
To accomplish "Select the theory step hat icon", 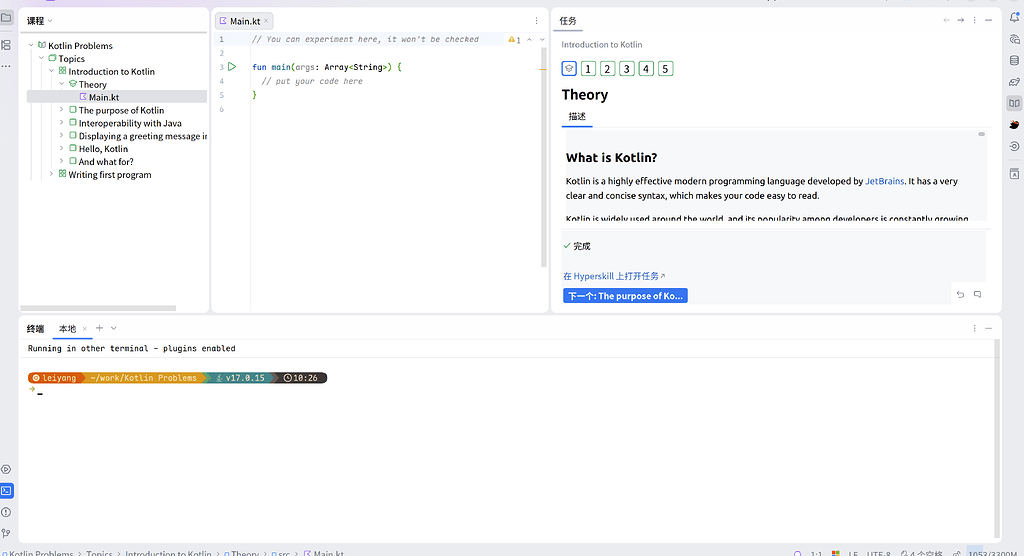I will point(569,69).
